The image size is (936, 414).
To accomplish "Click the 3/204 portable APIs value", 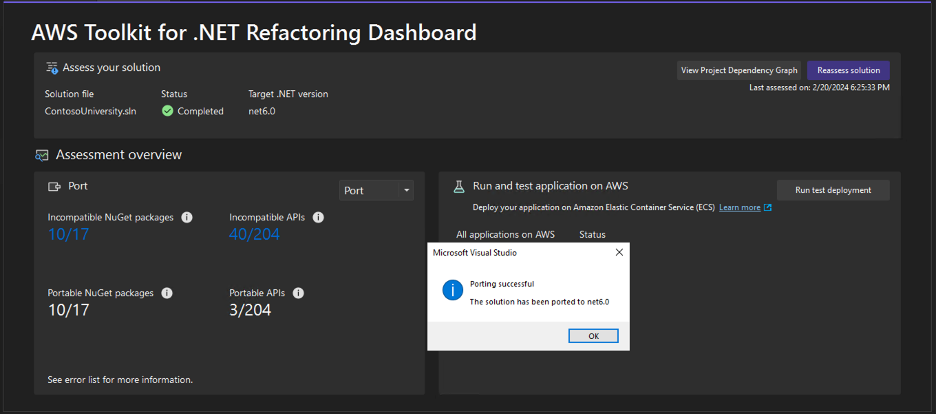I will click(x=250, y=310).
